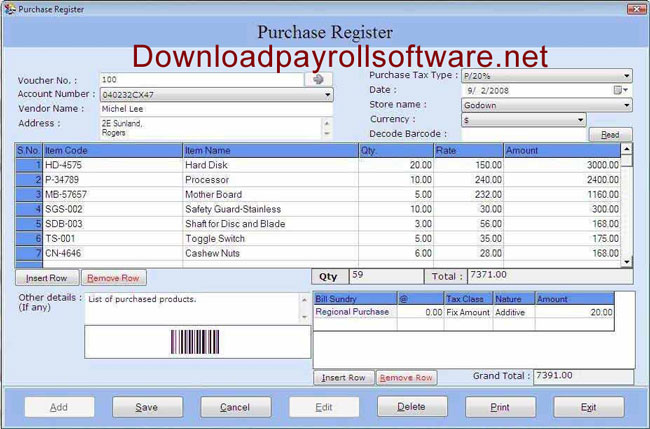The image size is (650, 429).
Task: Click Insert Row under Bill Sundry
Action: pyautogui.click(x=344, y=378)
